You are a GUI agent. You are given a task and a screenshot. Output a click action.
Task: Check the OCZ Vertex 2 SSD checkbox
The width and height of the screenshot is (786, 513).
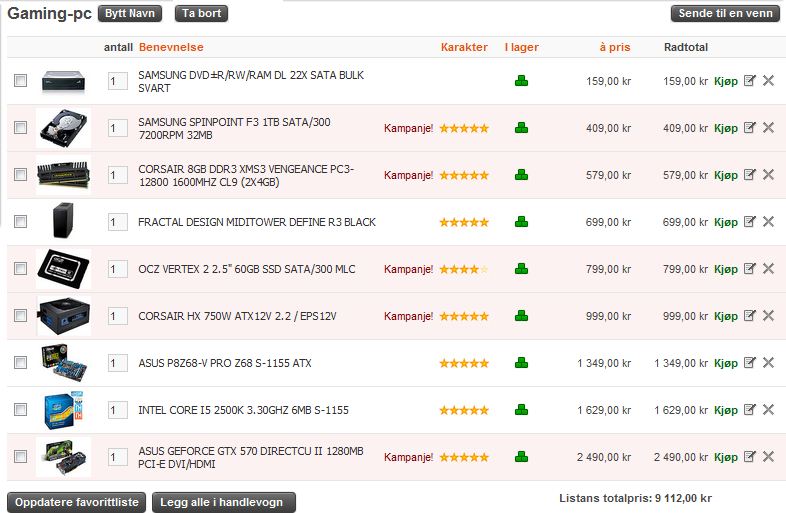[21, 268]
